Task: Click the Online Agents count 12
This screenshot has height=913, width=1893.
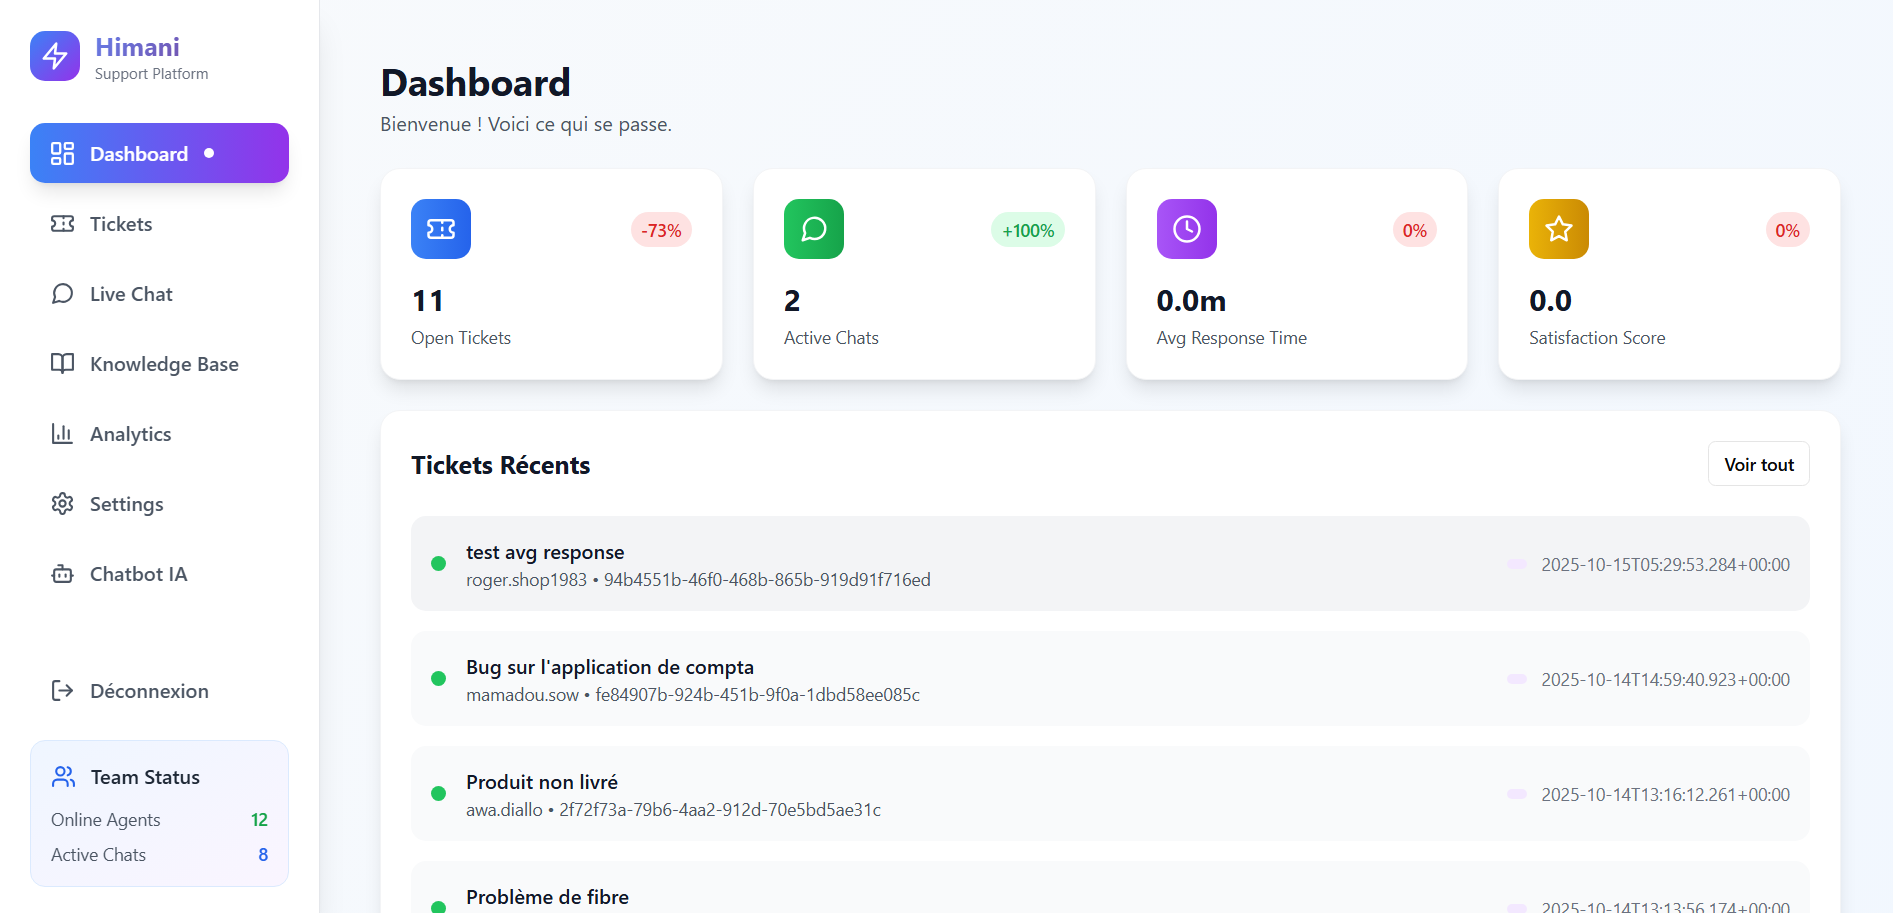Action: pos(259,820)
